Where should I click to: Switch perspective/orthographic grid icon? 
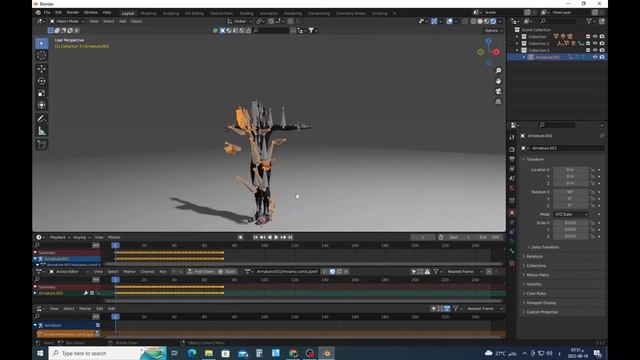click(x=498, y=102)
